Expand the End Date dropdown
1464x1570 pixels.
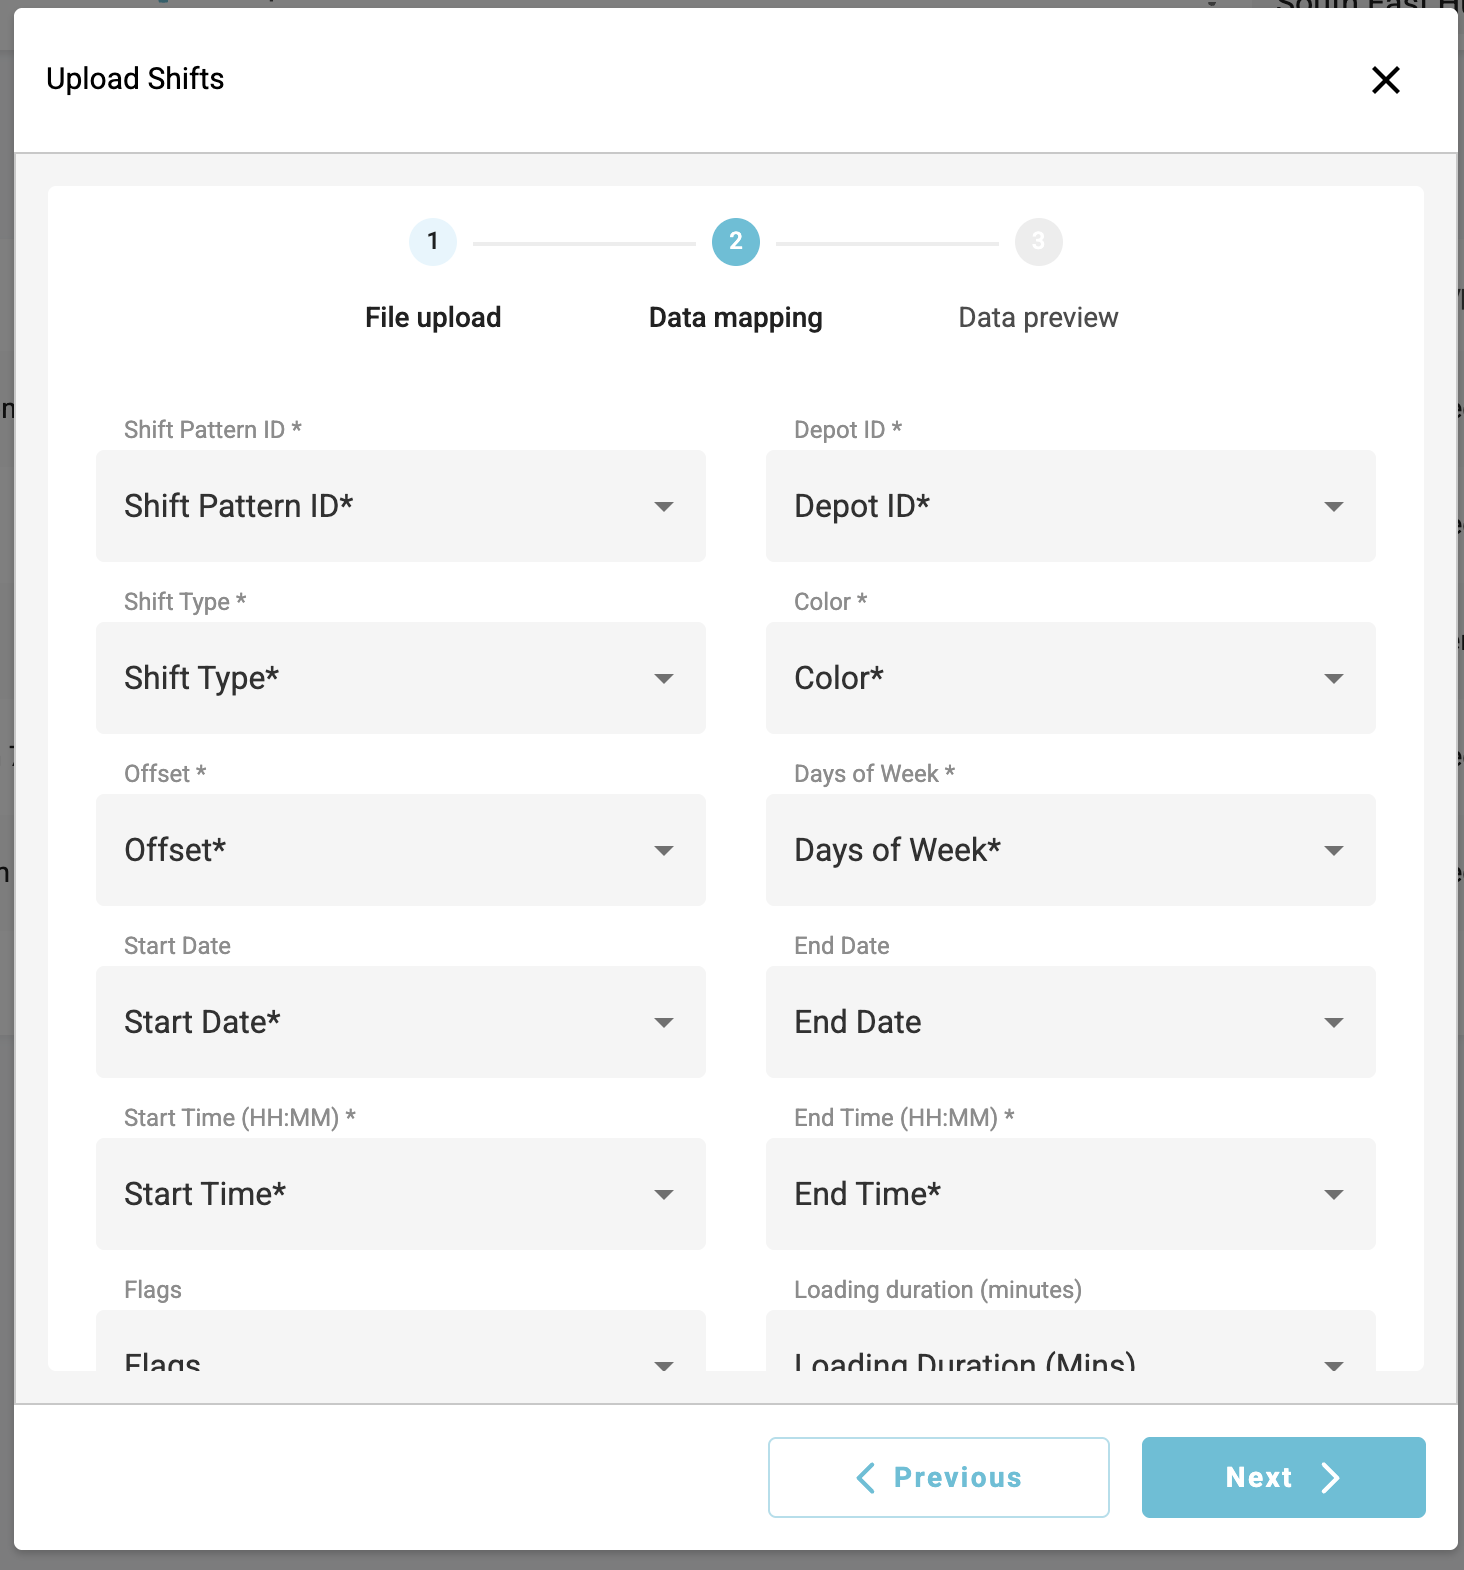1070,1022
